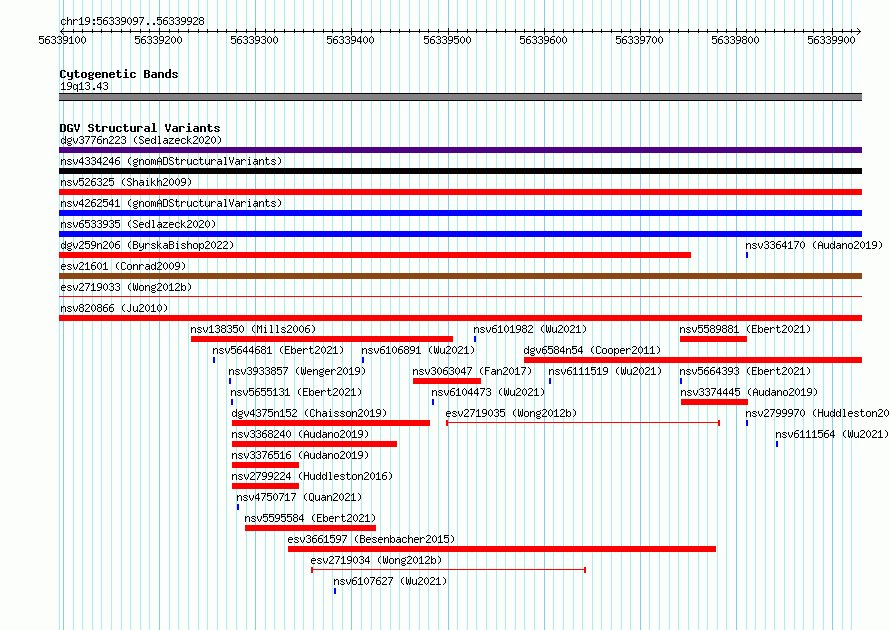Click the red esv3661597 variant bar

(502, 549)
